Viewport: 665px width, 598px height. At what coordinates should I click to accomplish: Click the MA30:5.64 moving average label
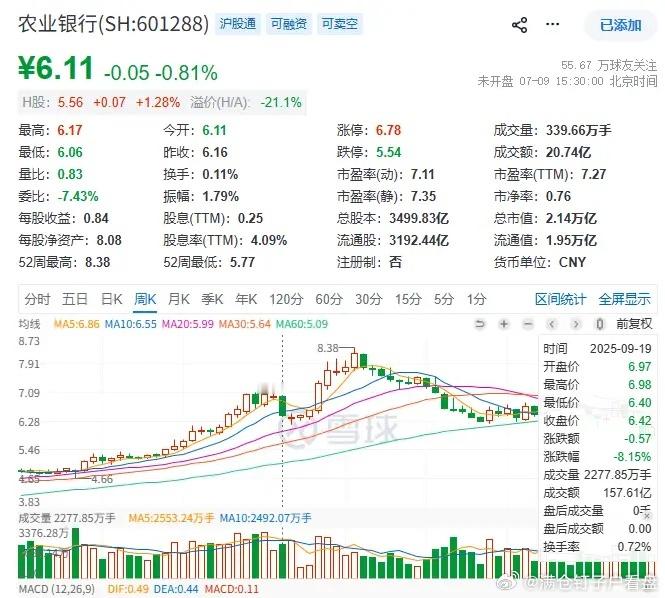245,324
